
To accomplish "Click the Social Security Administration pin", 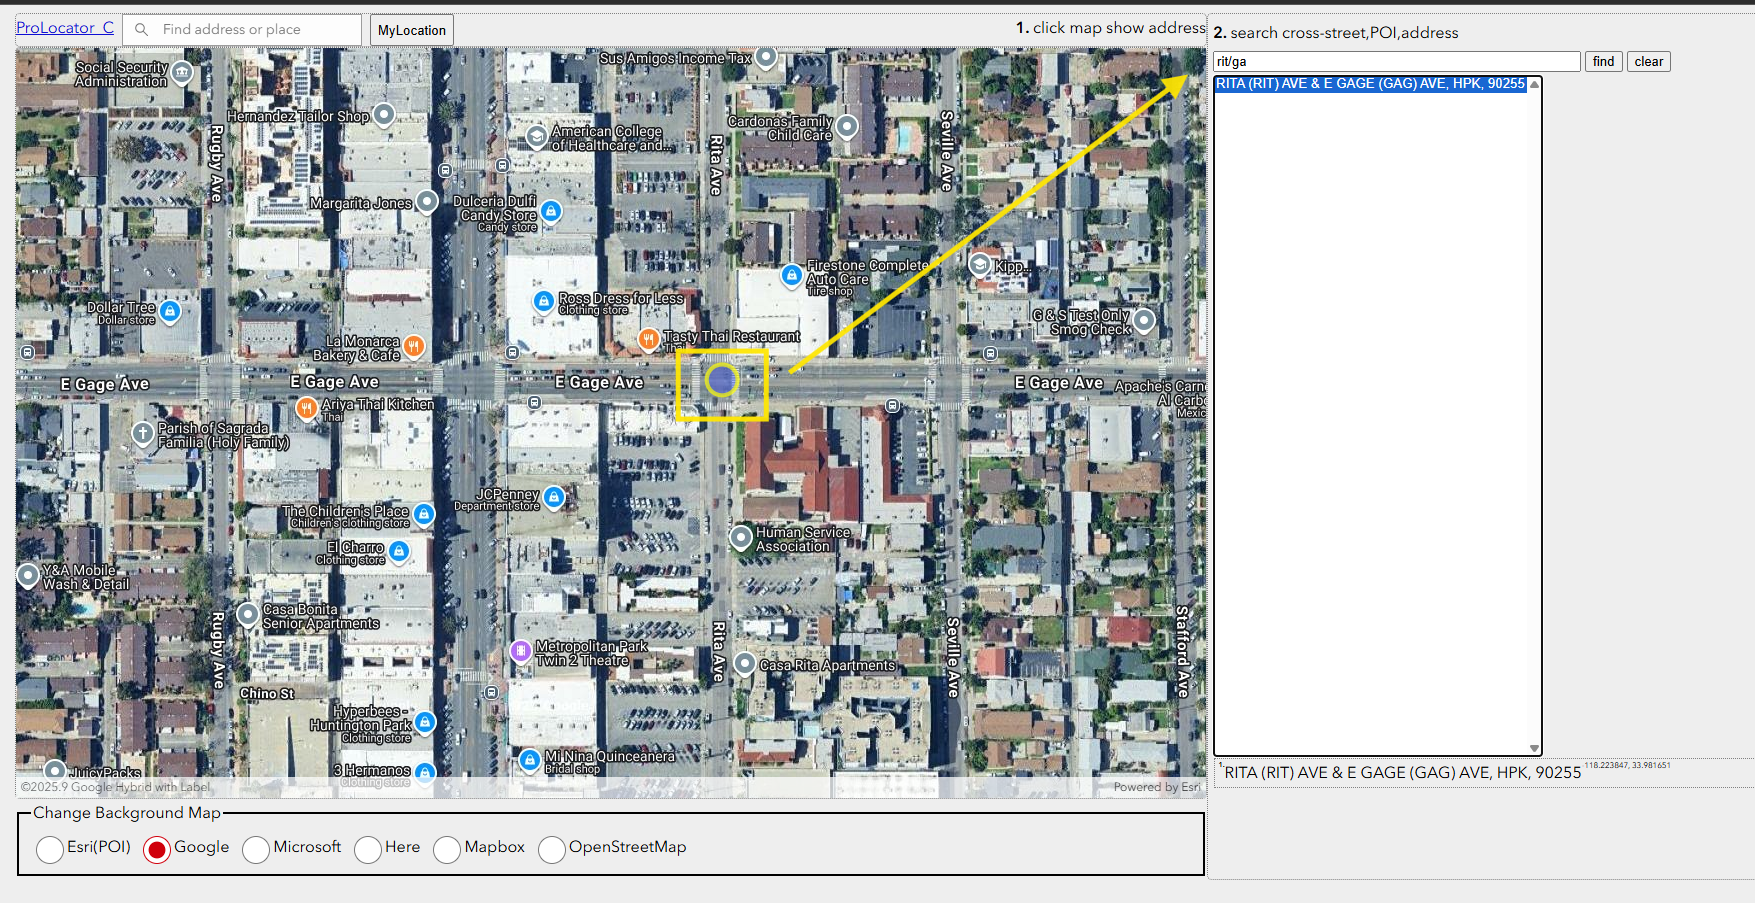I will (182, 72).
